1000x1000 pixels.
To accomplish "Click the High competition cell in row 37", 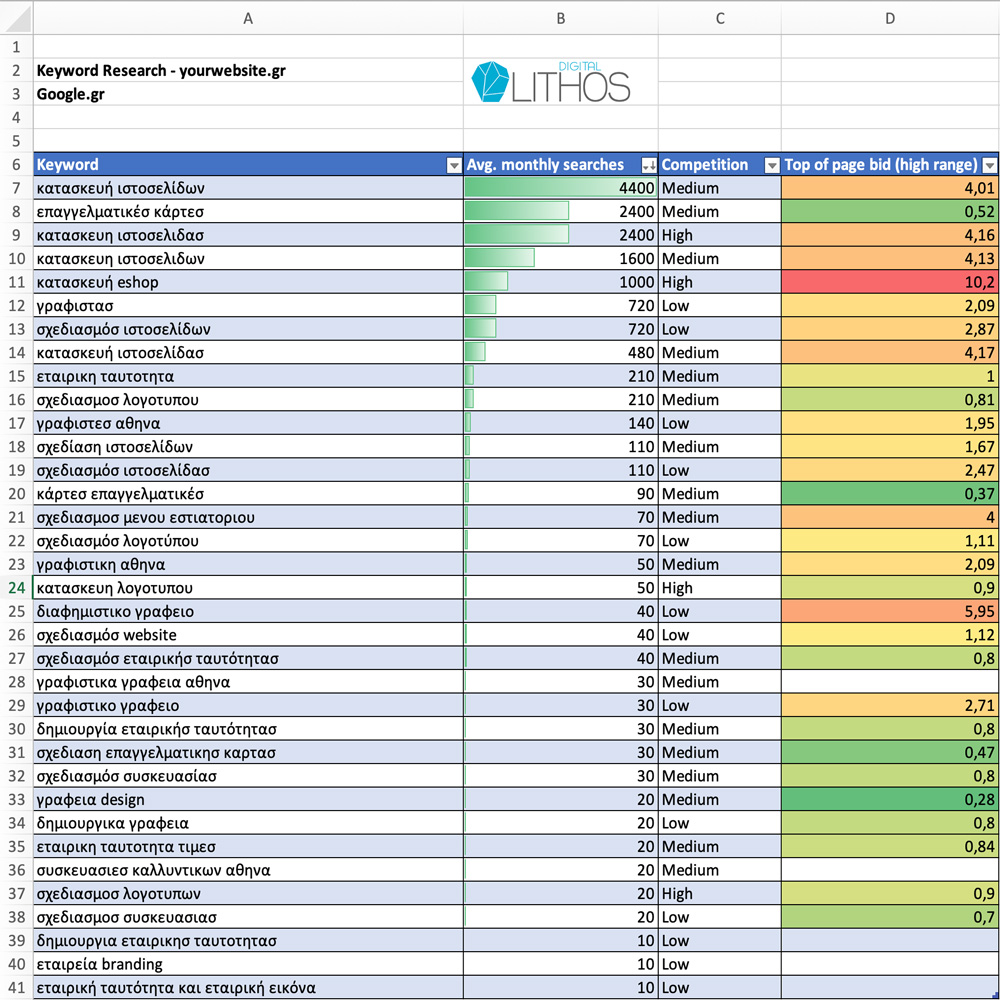I will click(x=719, y=894).
